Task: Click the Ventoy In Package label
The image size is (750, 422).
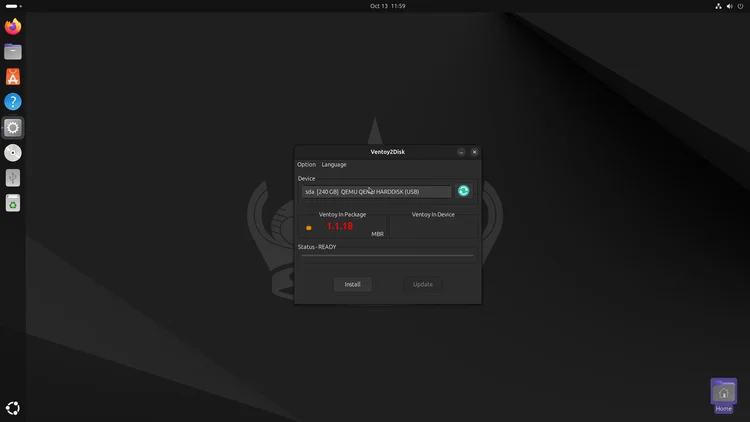Action: click(x=342, y=214)
